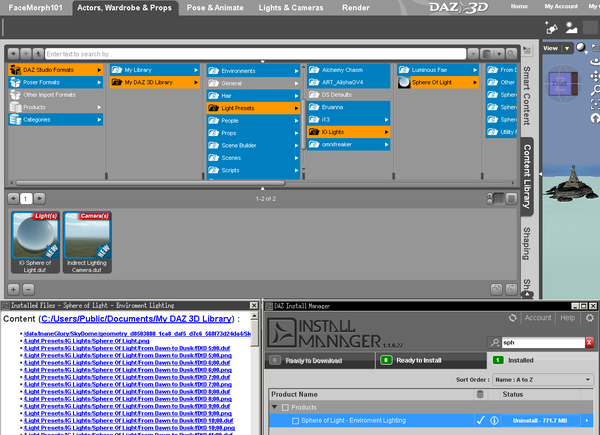This screenshot has width=600, height=435.
Task: Click the forward arrow in Content Library toolbar
Action: point(26,54)
